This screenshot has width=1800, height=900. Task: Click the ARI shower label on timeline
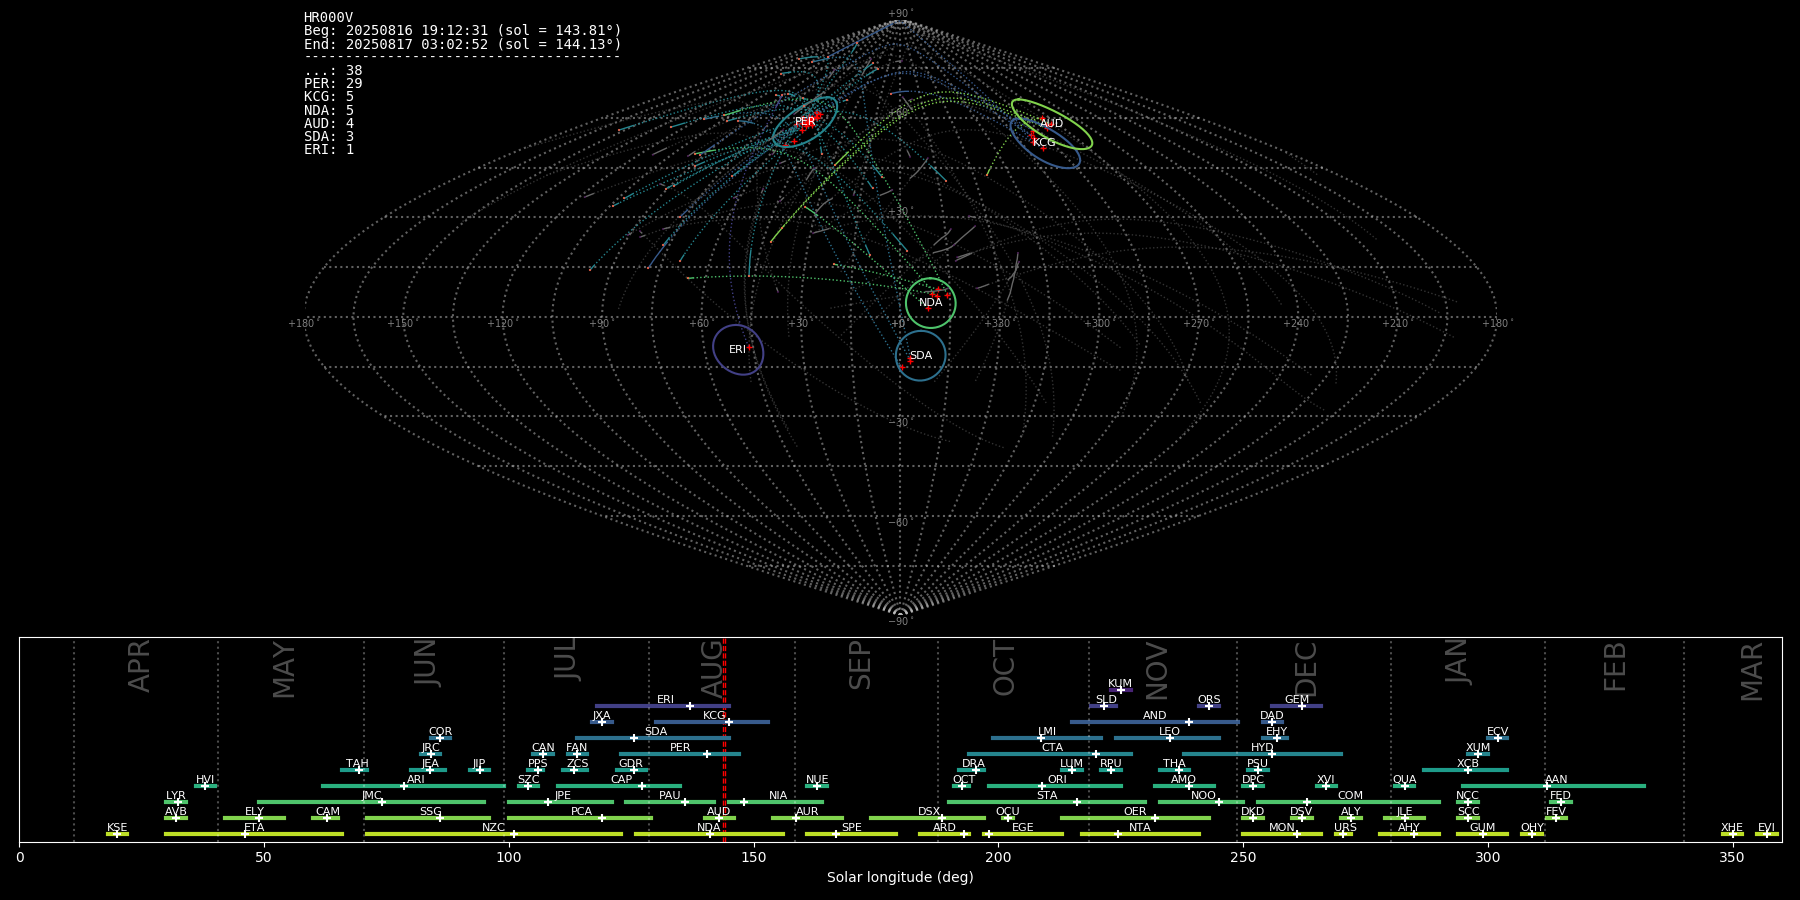pyautogui.click(x=416, y=780)
